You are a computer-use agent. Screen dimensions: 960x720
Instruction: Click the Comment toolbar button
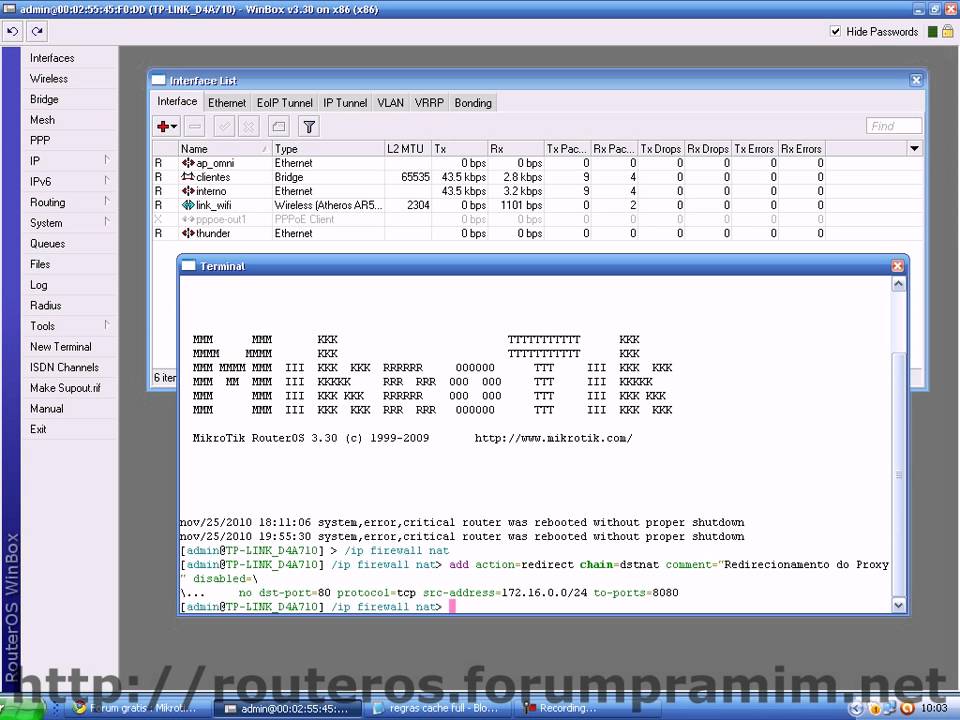pyautogui.click(x=279, y=127)
